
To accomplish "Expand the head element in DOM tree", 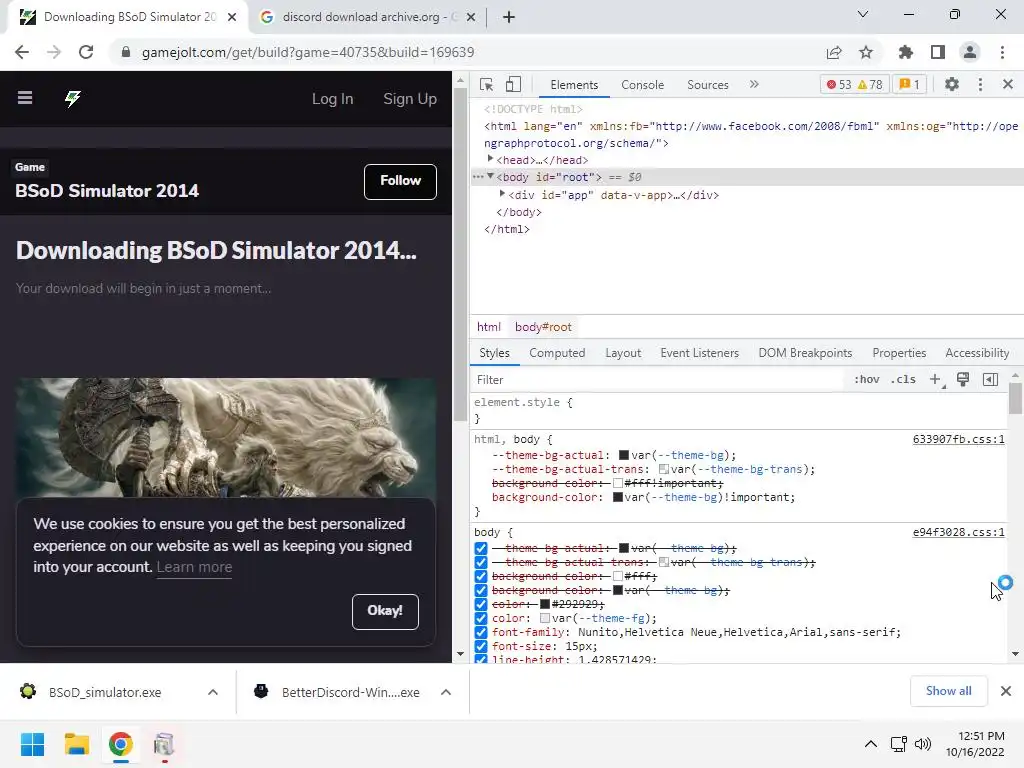I will click(x=490, y=159).
